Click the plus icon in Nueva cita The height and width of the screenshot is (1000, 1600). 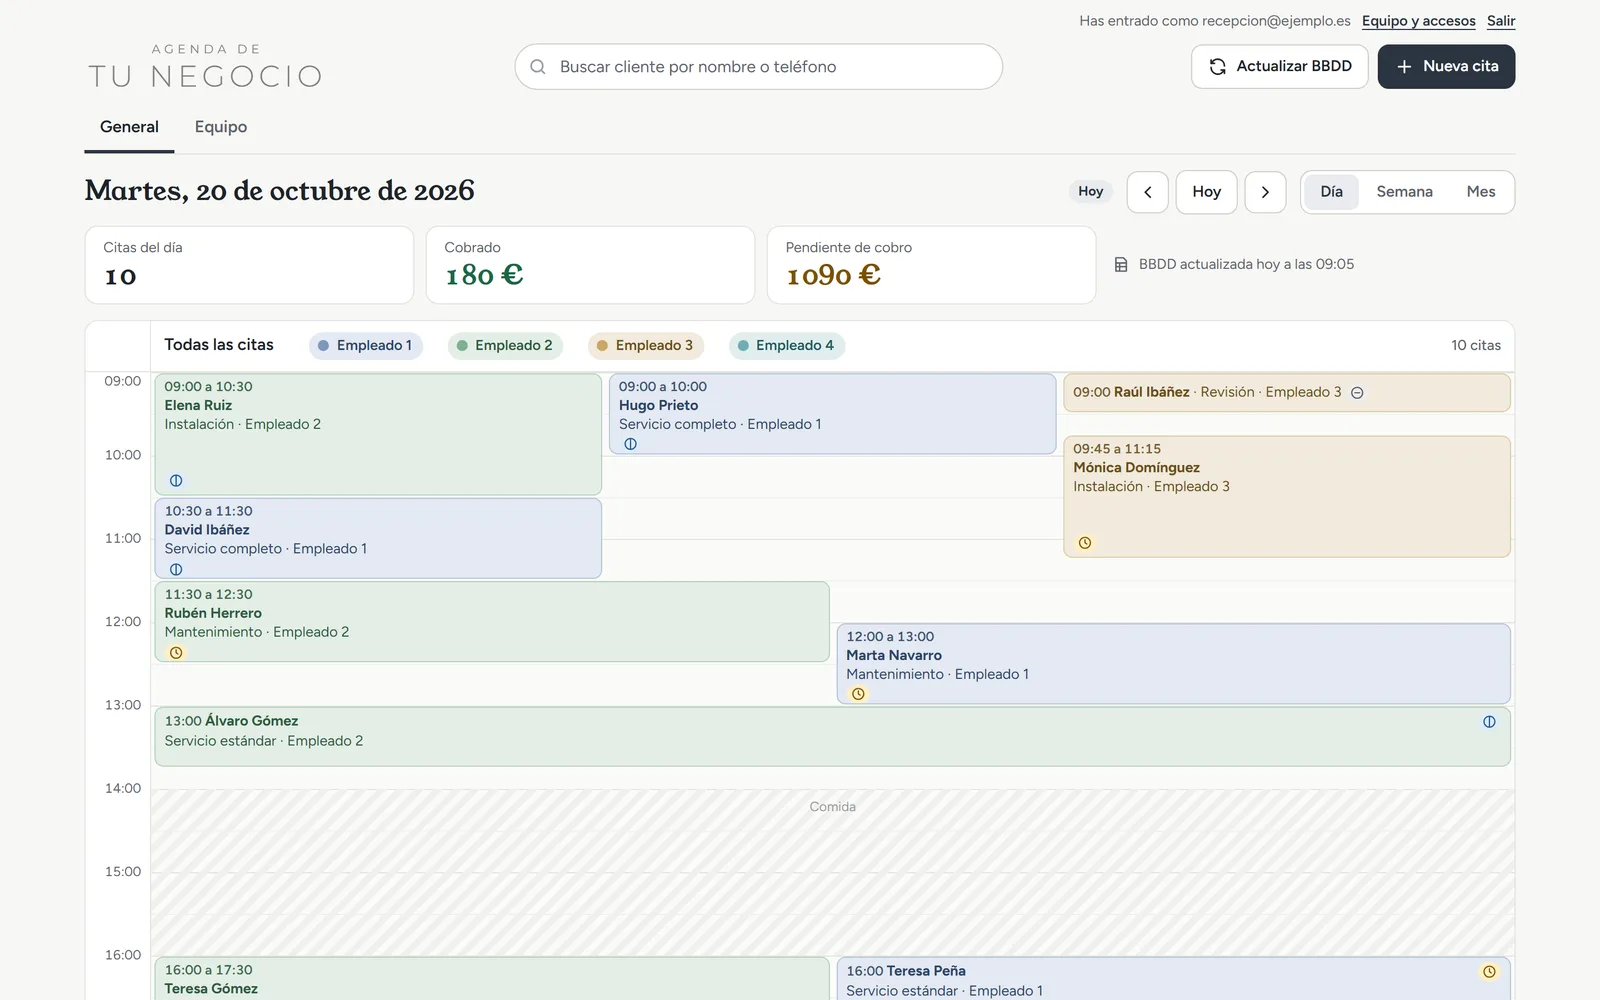(1404, 67)
